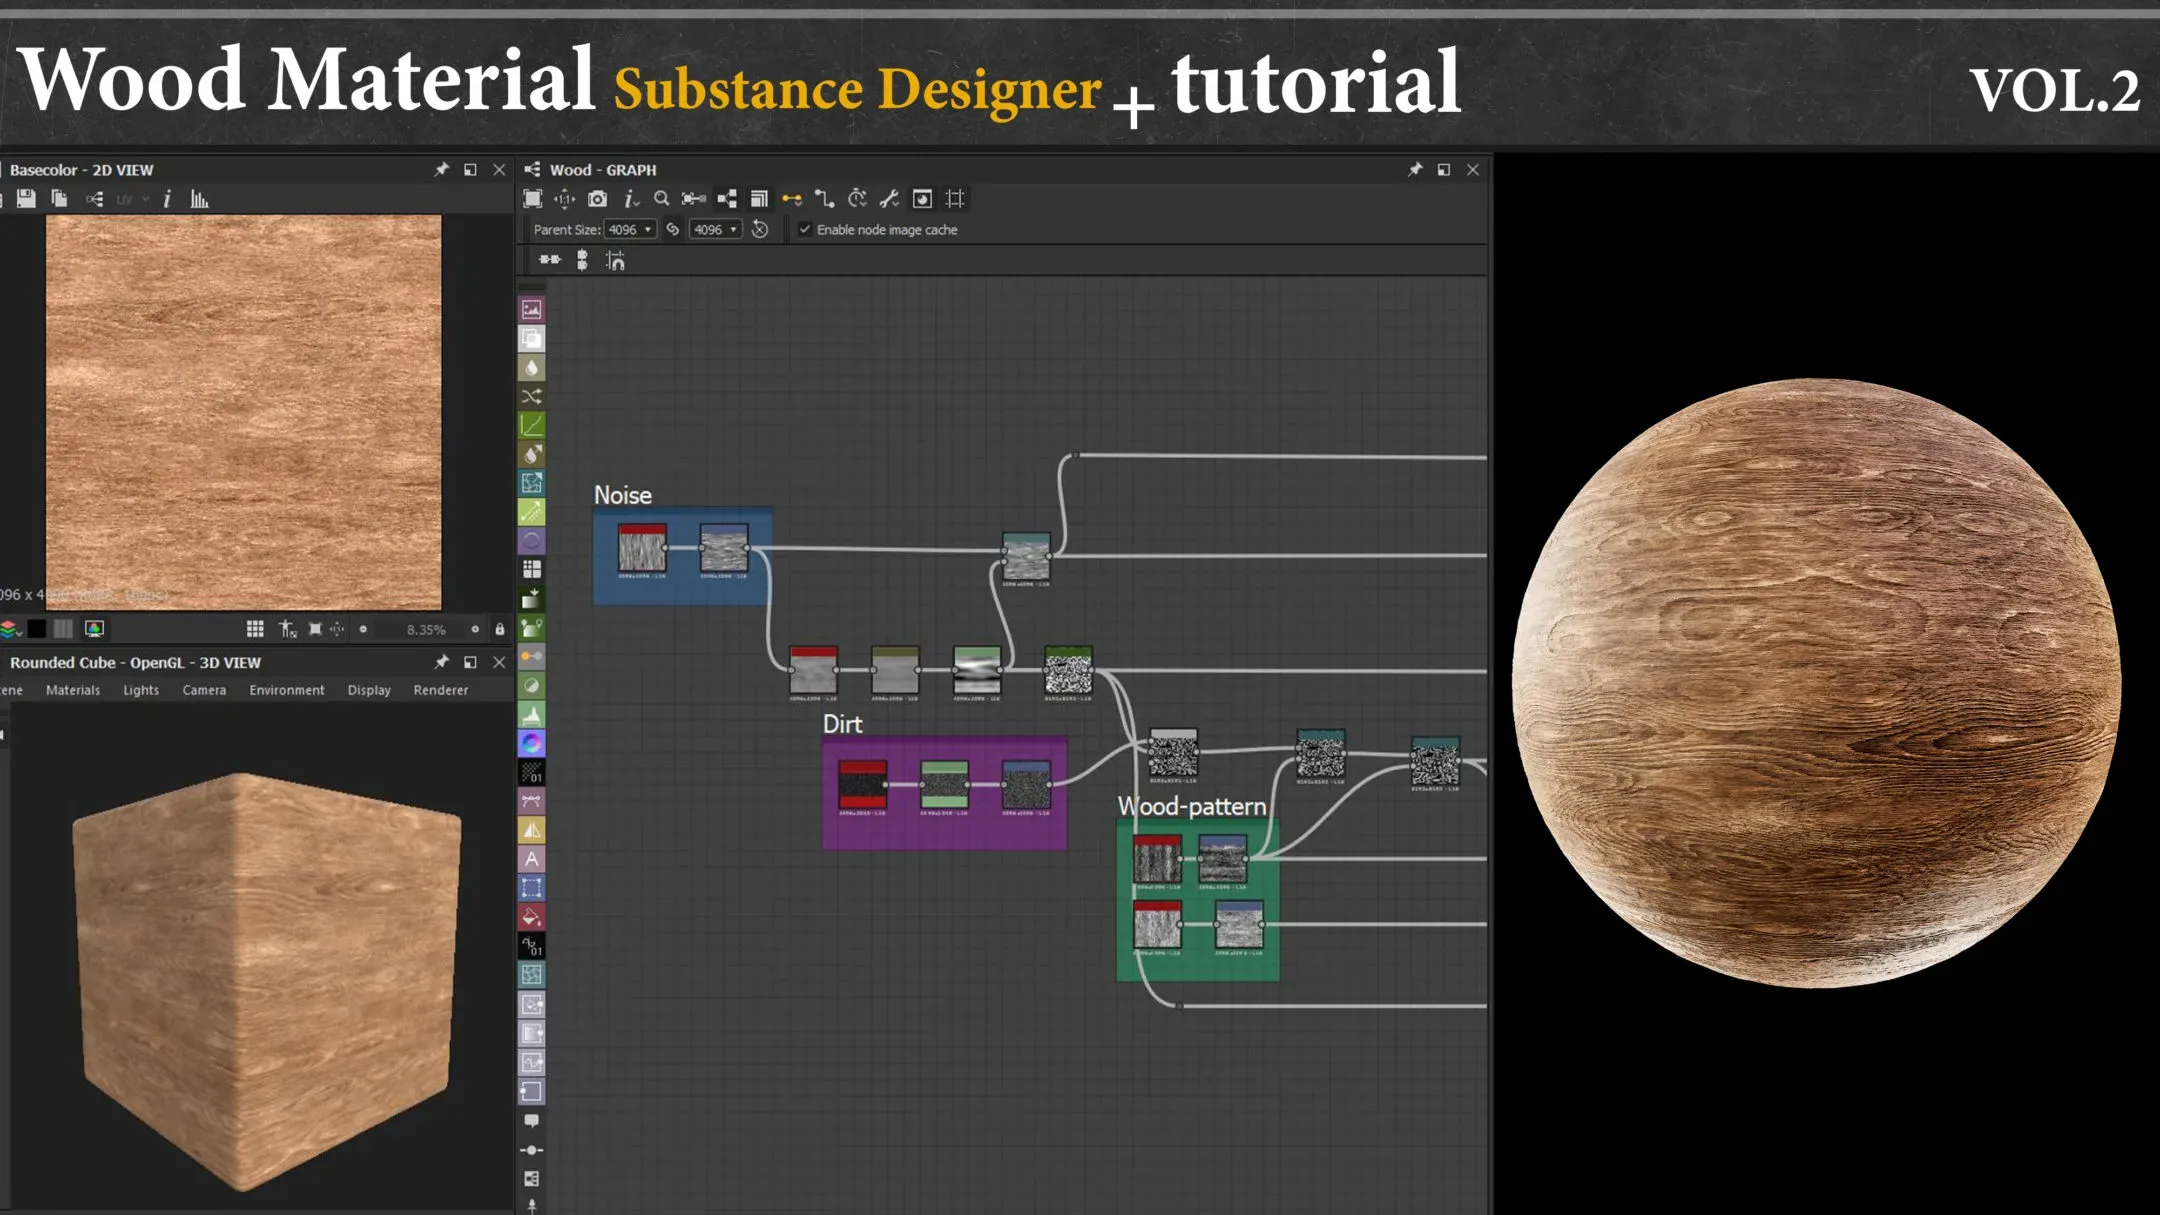Click the black color swatch in 2D view status bar
2160x1215 pixels.
click(x=37, y=629)
